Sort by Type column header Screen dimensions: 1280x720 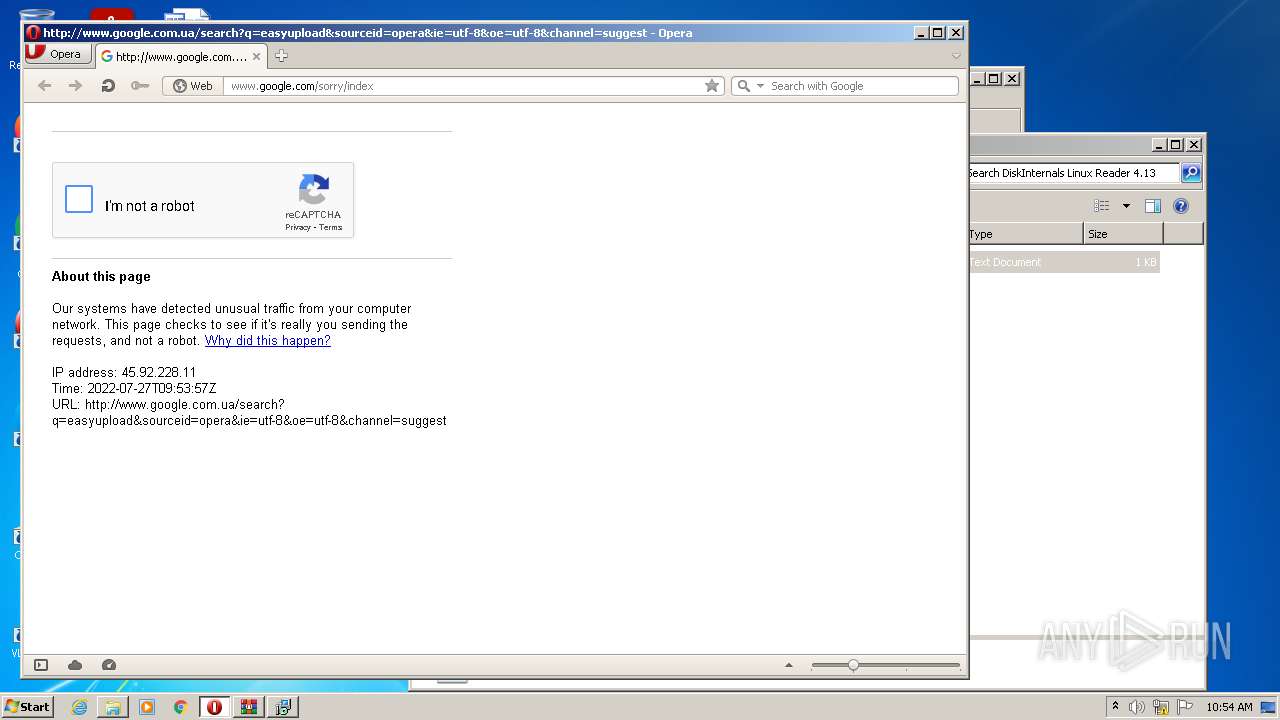[1025, 234]
